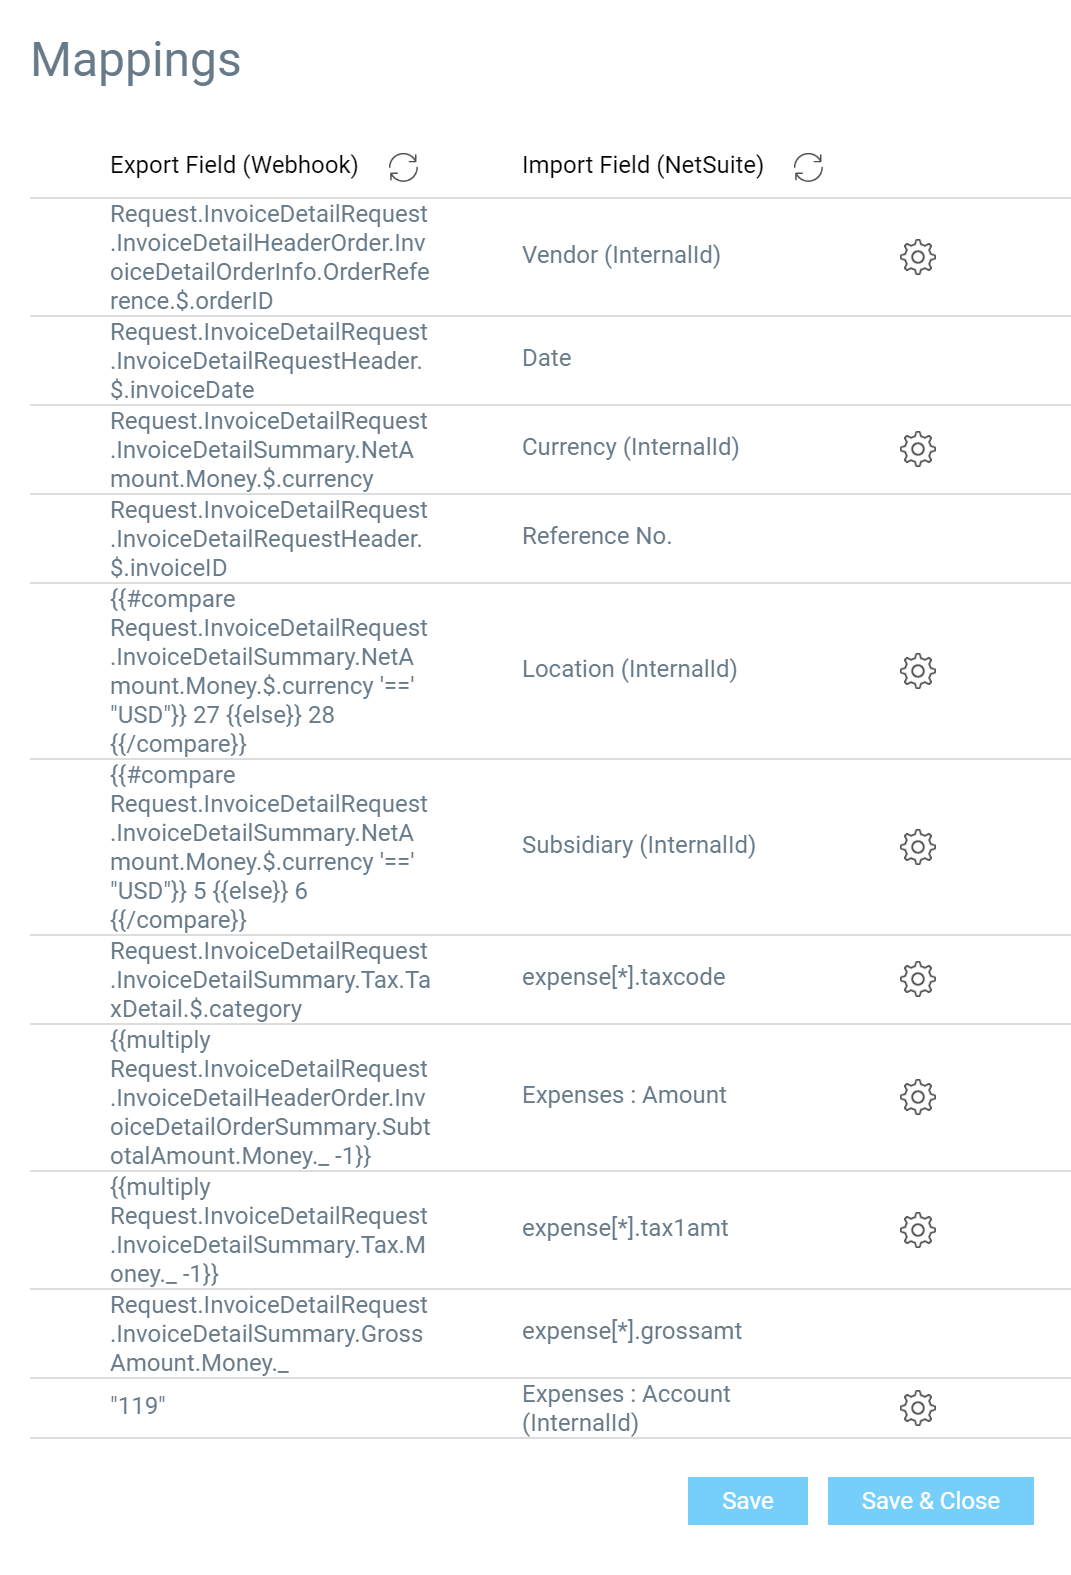
Task: Open settings gear for Expenses : Account
Action: (917, 1408)
